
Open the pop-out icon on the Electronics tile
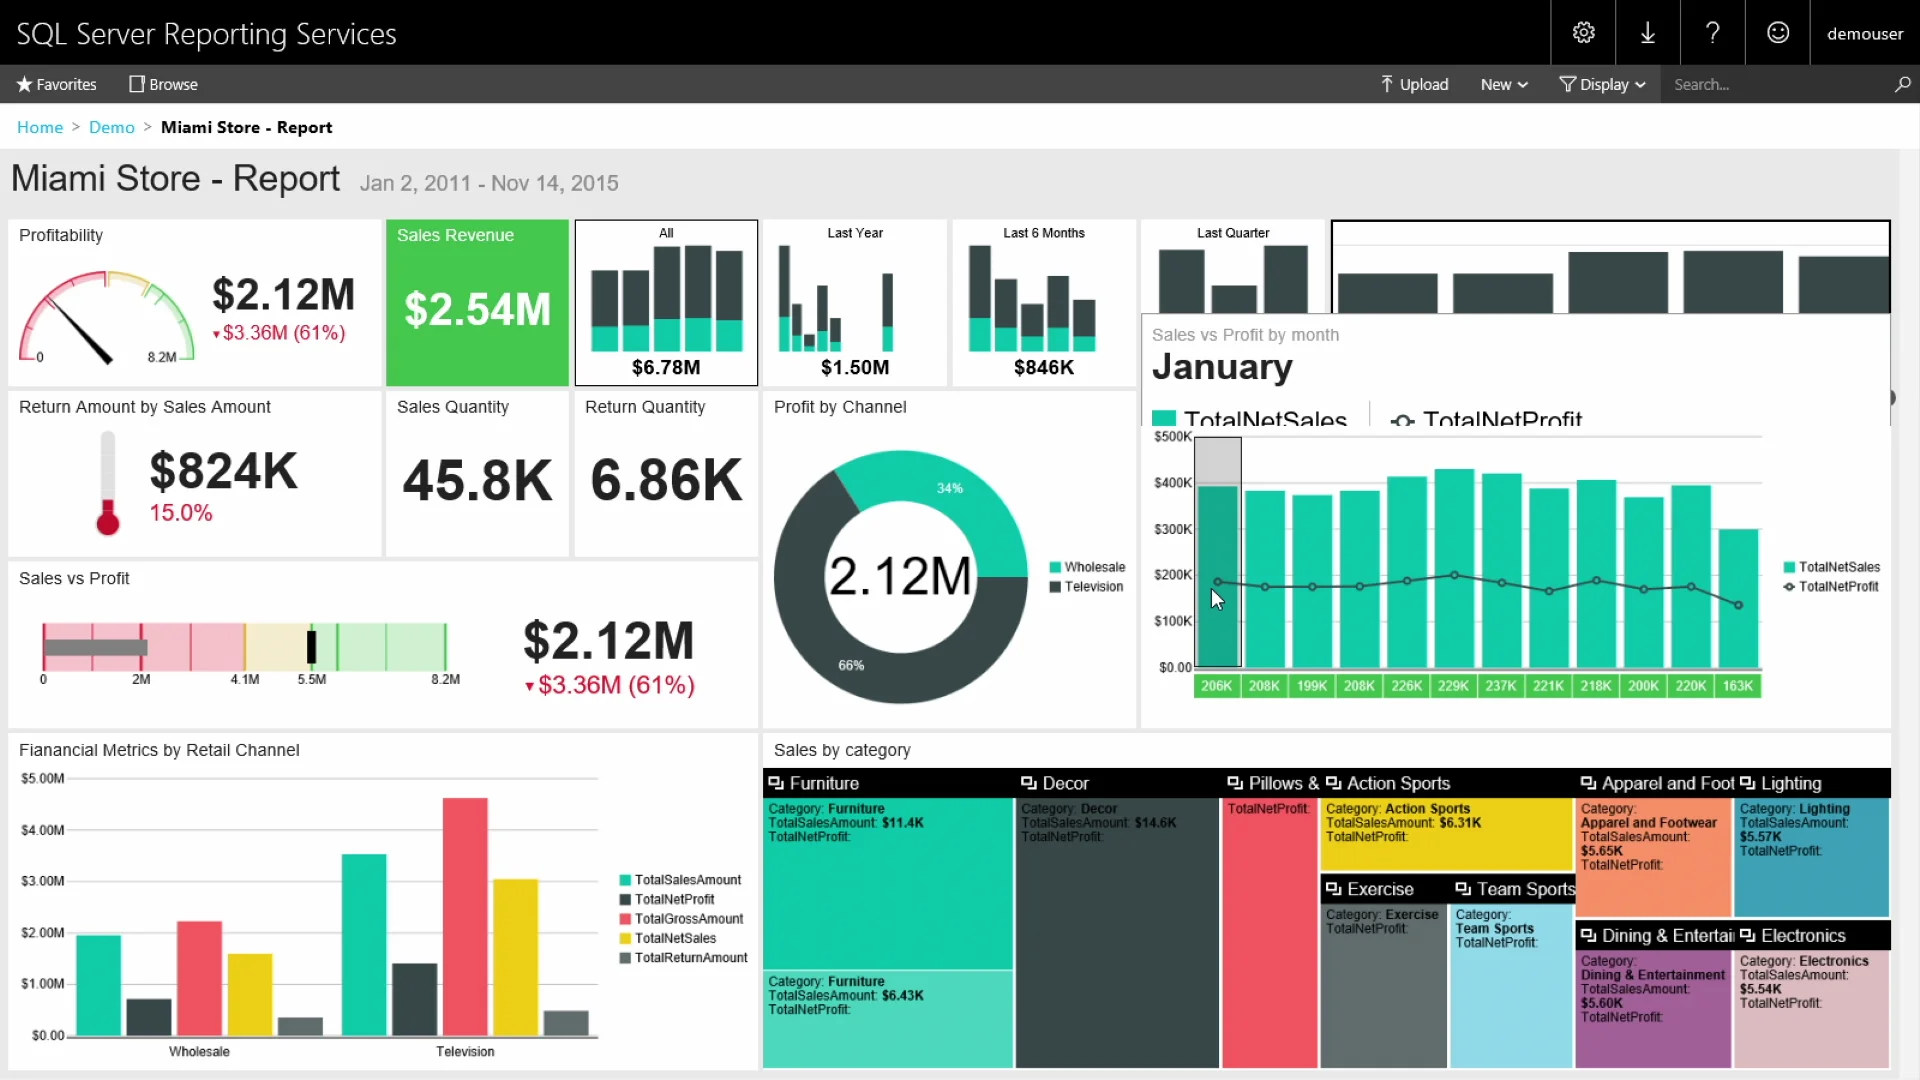tap(1748, 935)
